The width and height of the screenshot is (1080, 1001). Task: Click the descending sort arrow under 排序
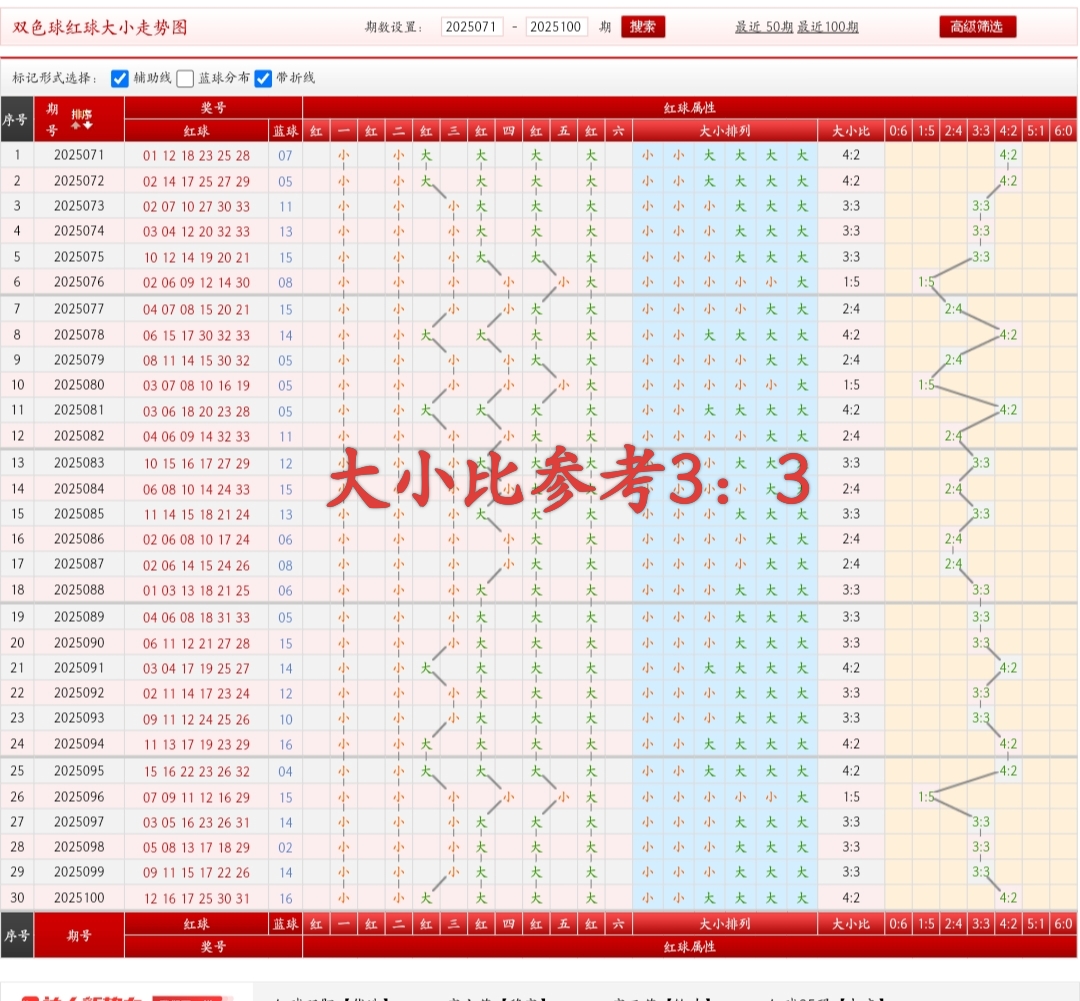pos(87,125)
